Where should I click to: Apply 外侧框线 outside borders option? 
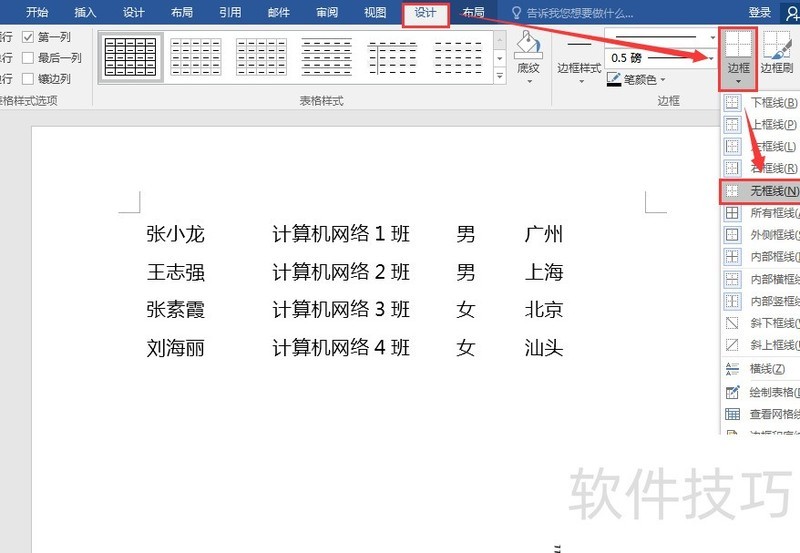(x=761, y=235)
